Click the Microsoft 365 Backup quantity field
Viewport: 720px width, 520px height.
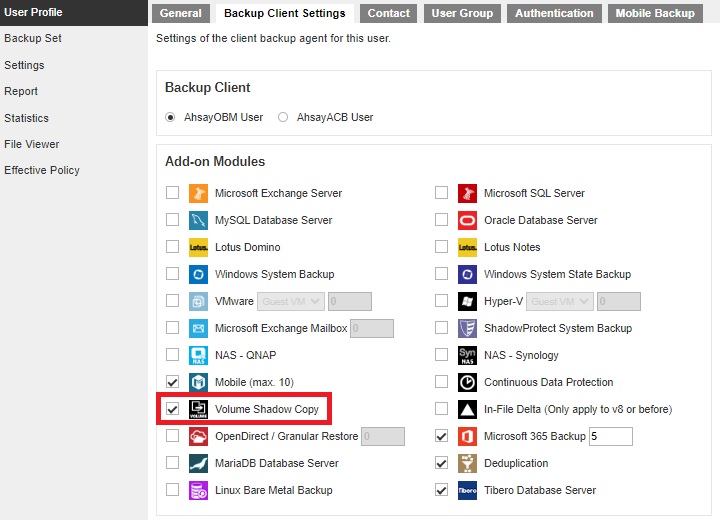610,436
